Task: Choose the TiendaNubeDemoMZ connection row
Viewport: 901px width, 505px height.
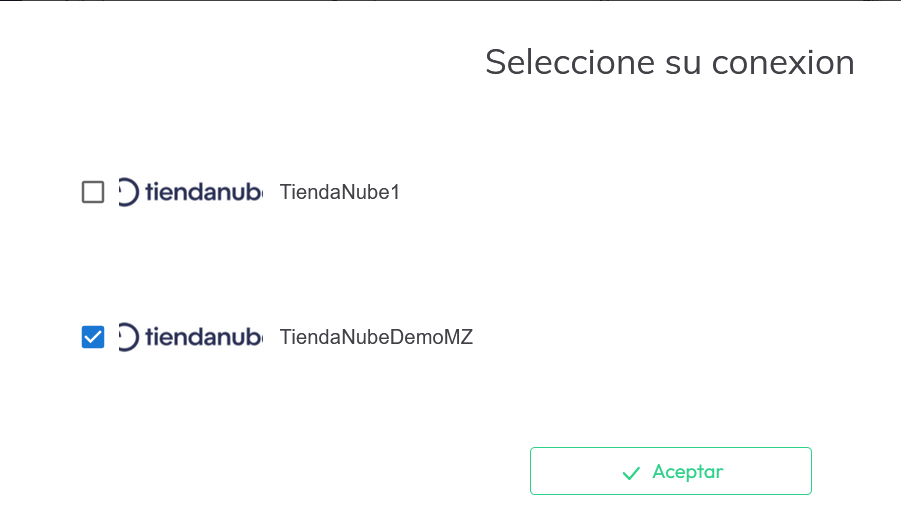Action: (x=376, y=338)
